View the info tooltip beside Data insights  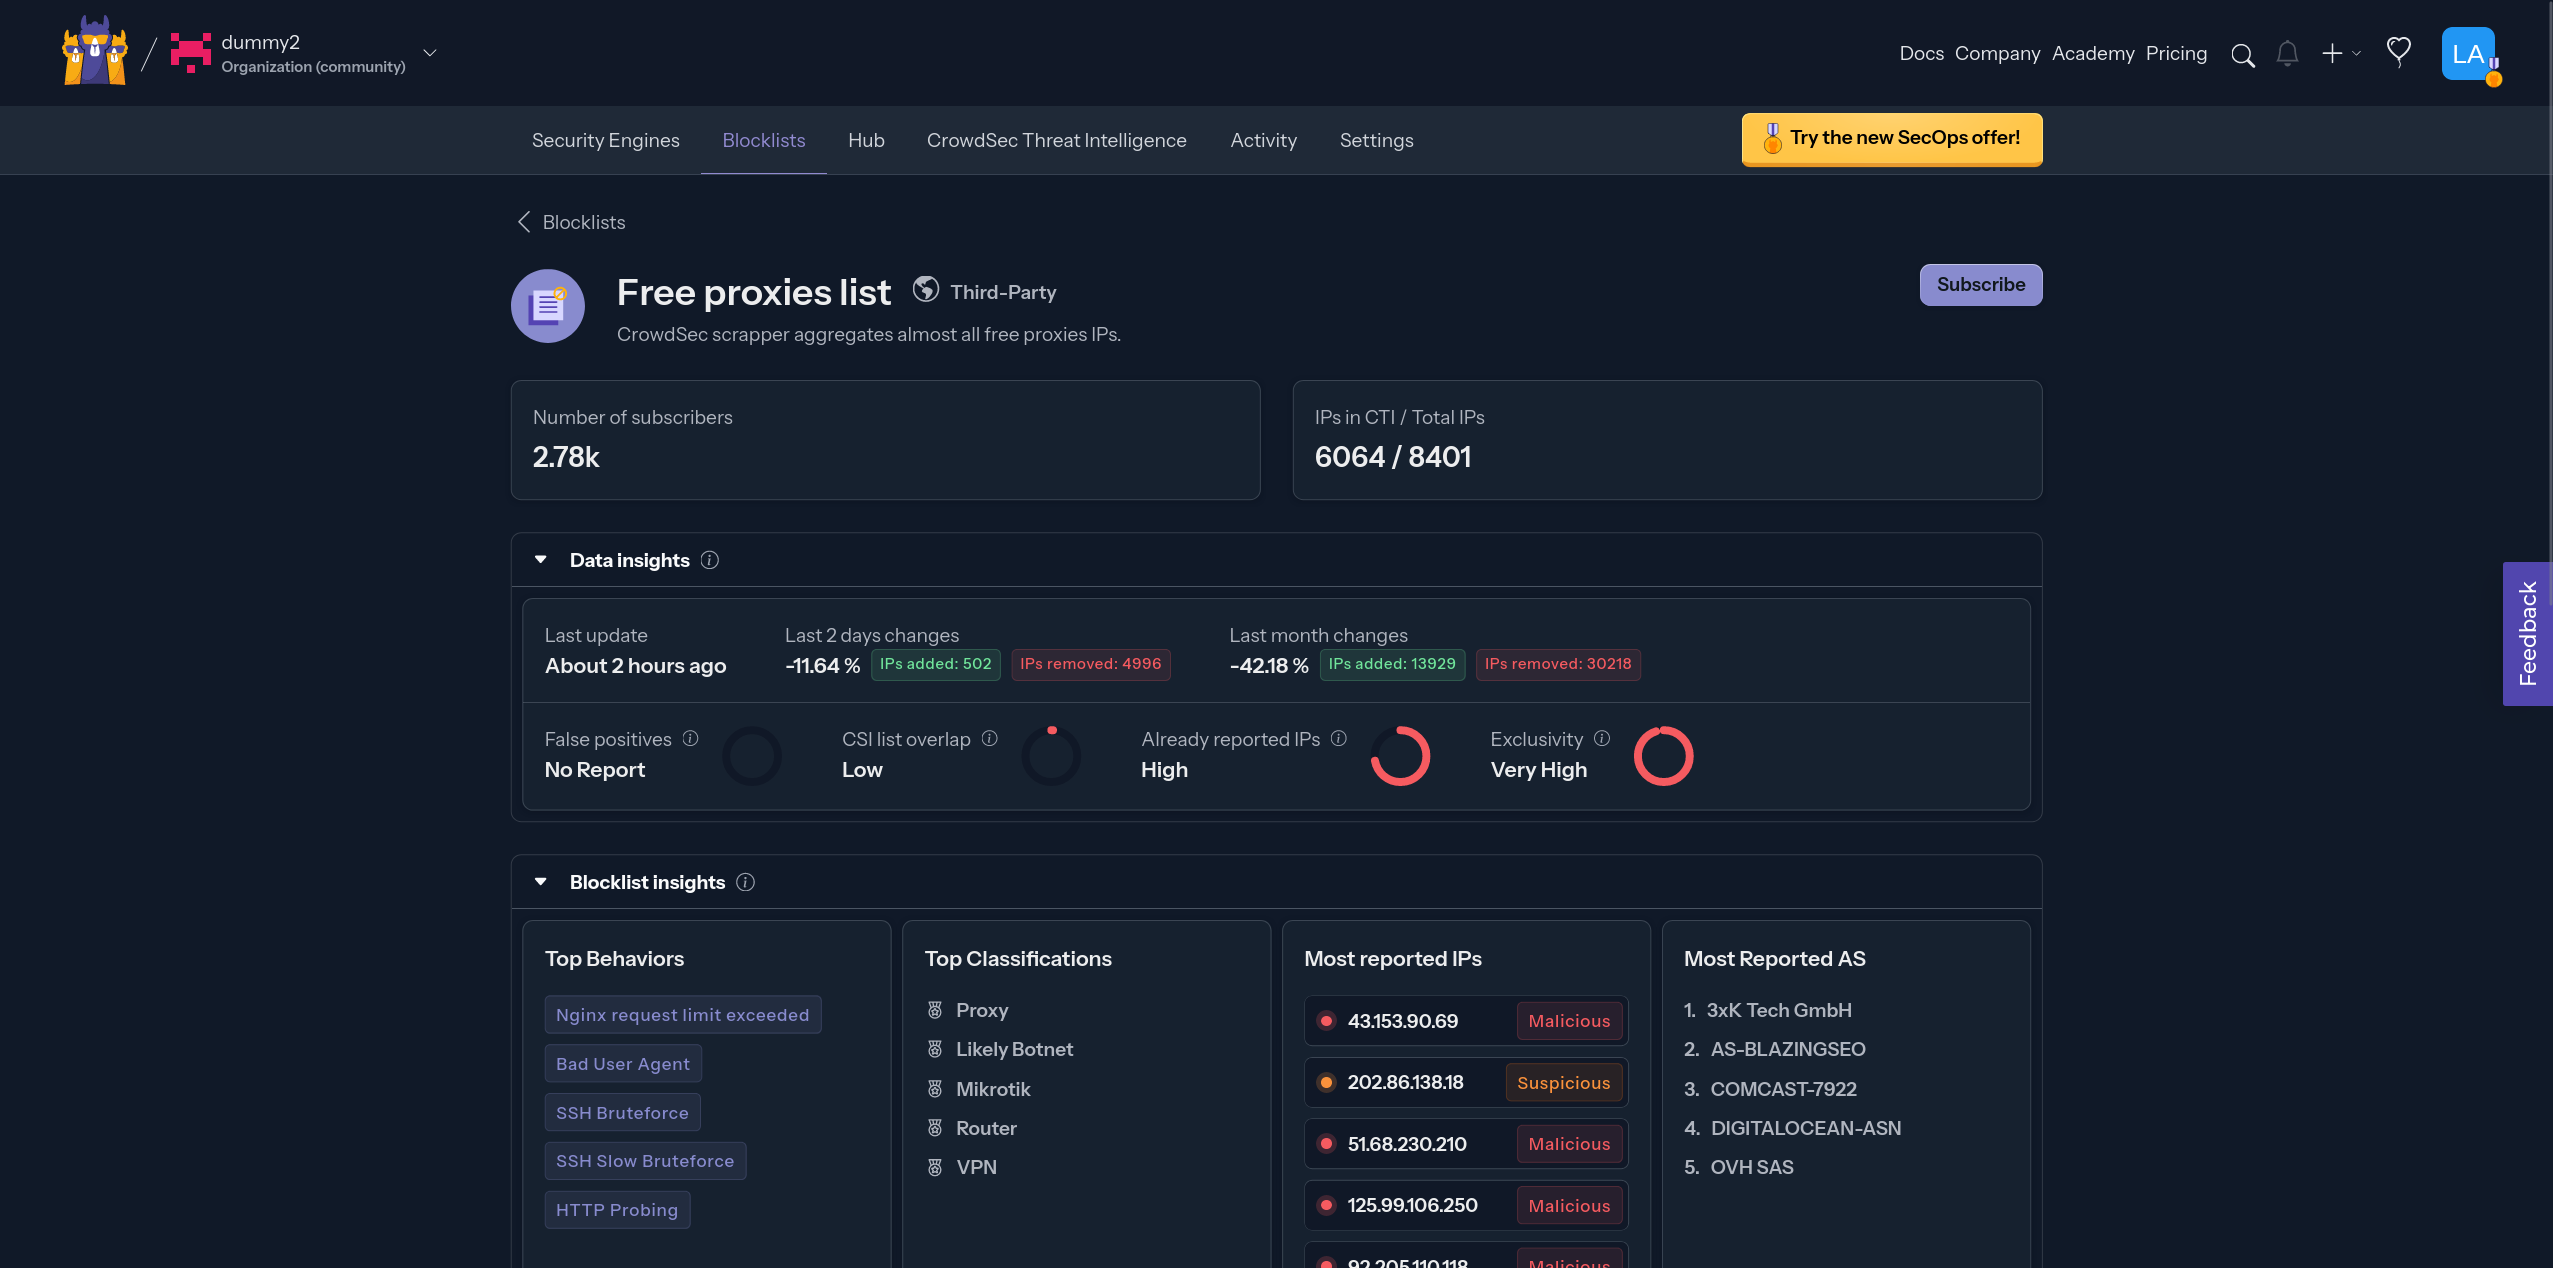point(710,560)
